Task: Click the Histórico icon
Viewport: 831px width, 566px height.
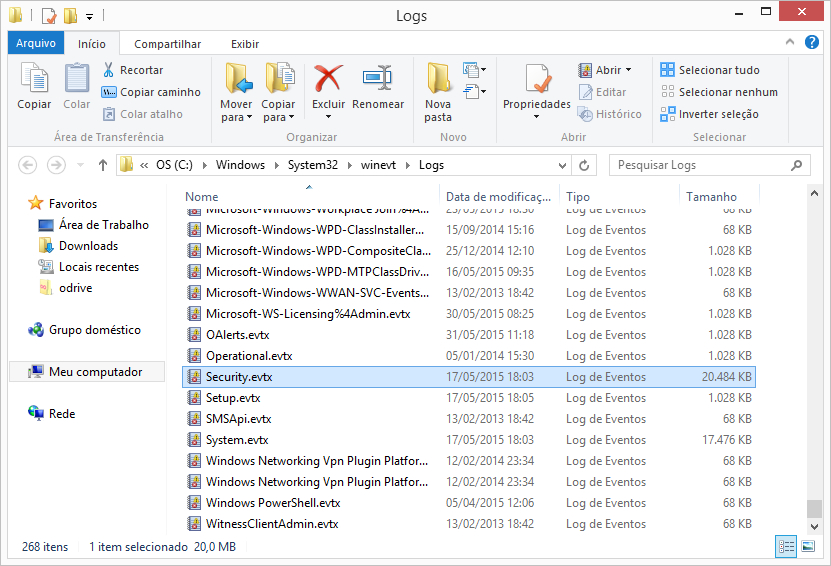Action: [586, 114]
